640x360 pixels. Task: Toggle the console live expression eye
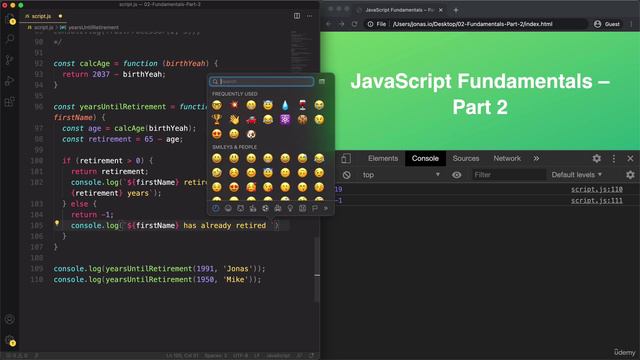457,175
